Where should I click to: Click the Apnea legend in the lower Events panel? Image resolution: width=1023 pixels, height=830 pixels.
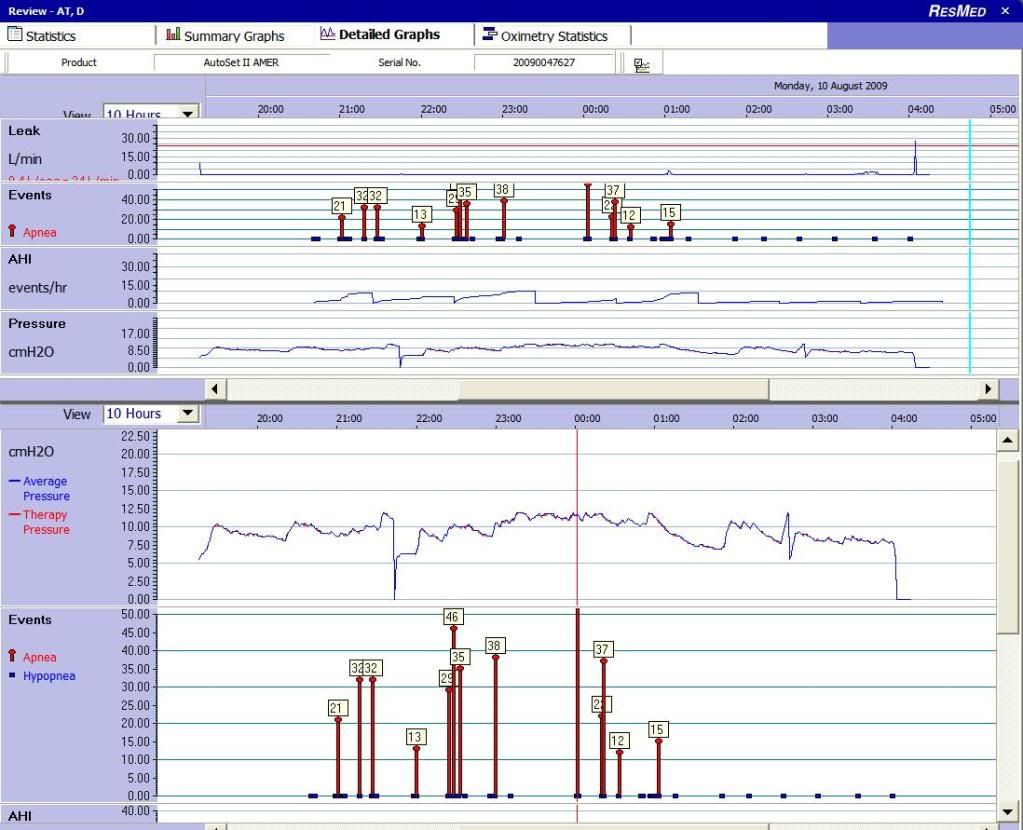33,656
